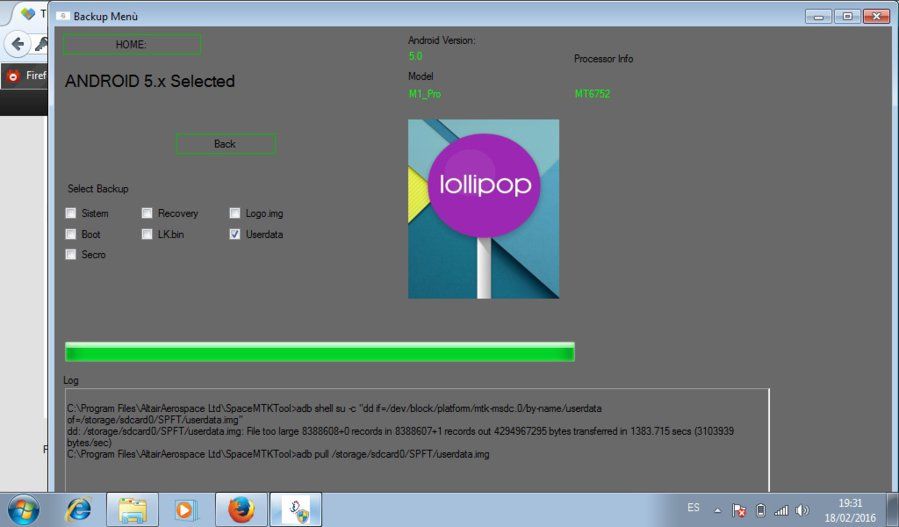Select the Recovery backup checkbox
Viewport: 899px width, 527px height.
coord(147,213)
